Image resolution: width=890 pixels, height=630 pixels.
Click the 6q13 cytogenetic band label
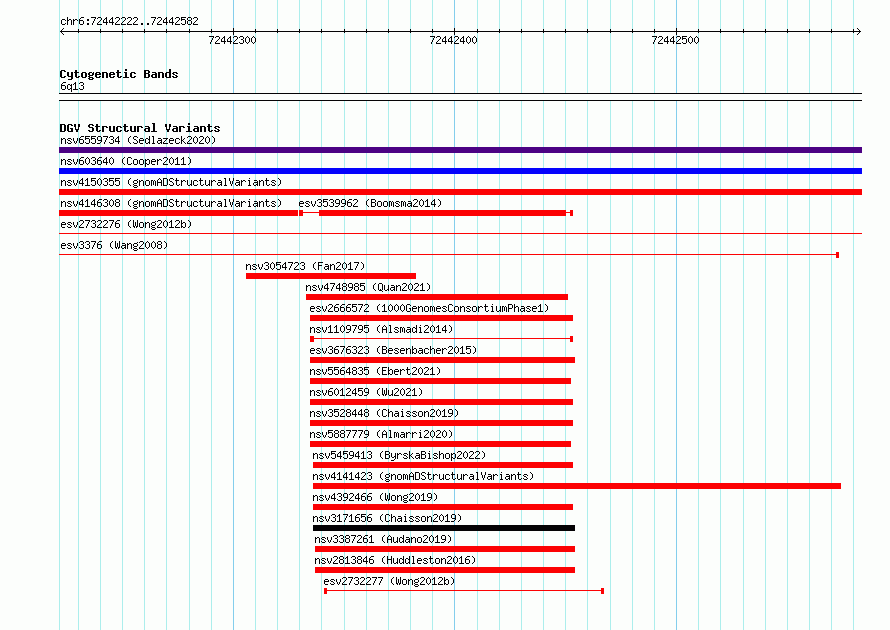pos(72,86)
